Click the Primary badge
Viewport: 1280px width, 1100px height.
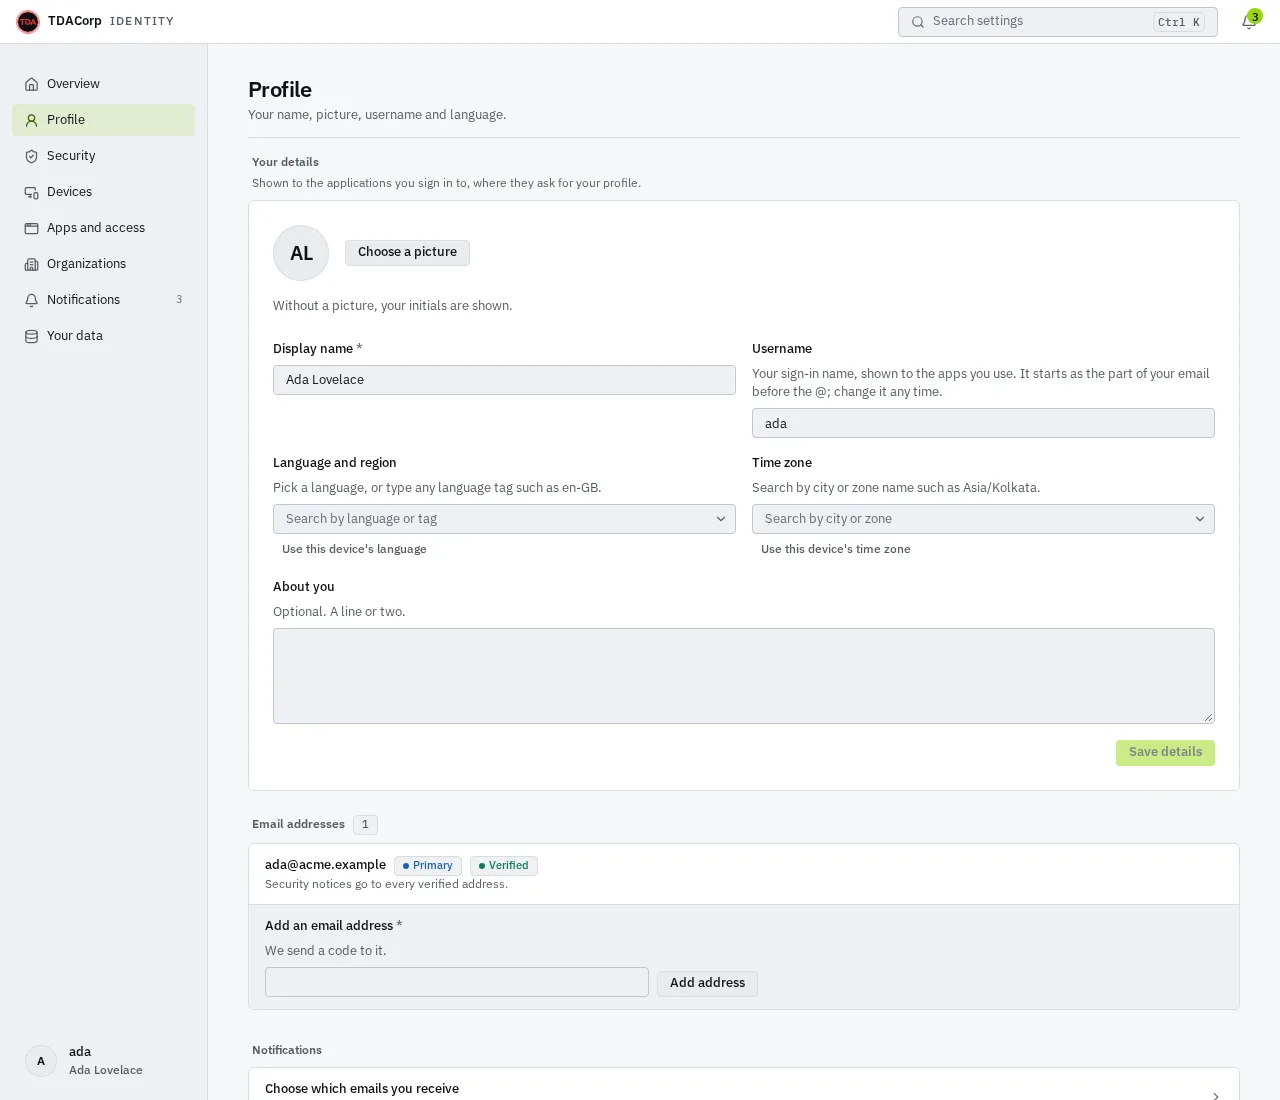428,866
